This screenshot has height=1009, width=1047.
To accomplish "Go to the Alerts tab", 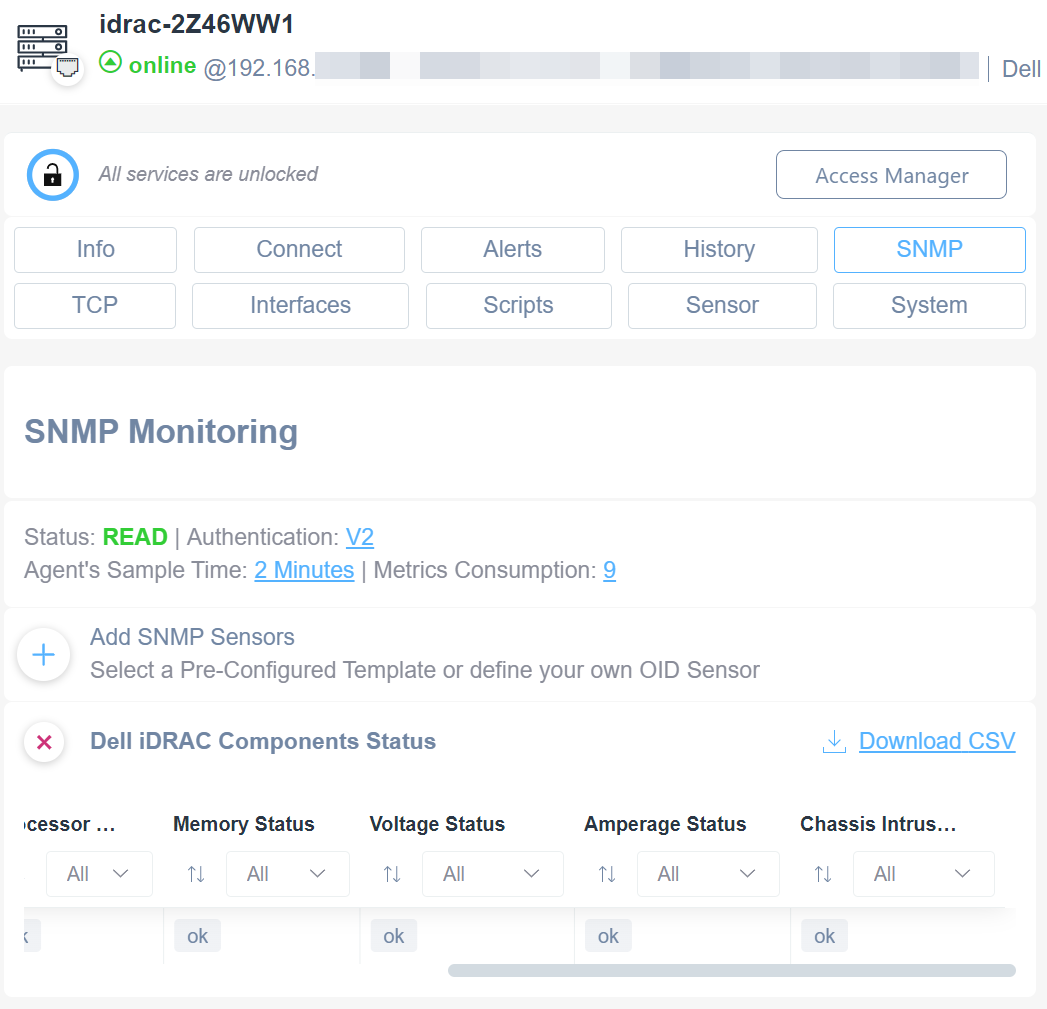I will click(513, 250).
